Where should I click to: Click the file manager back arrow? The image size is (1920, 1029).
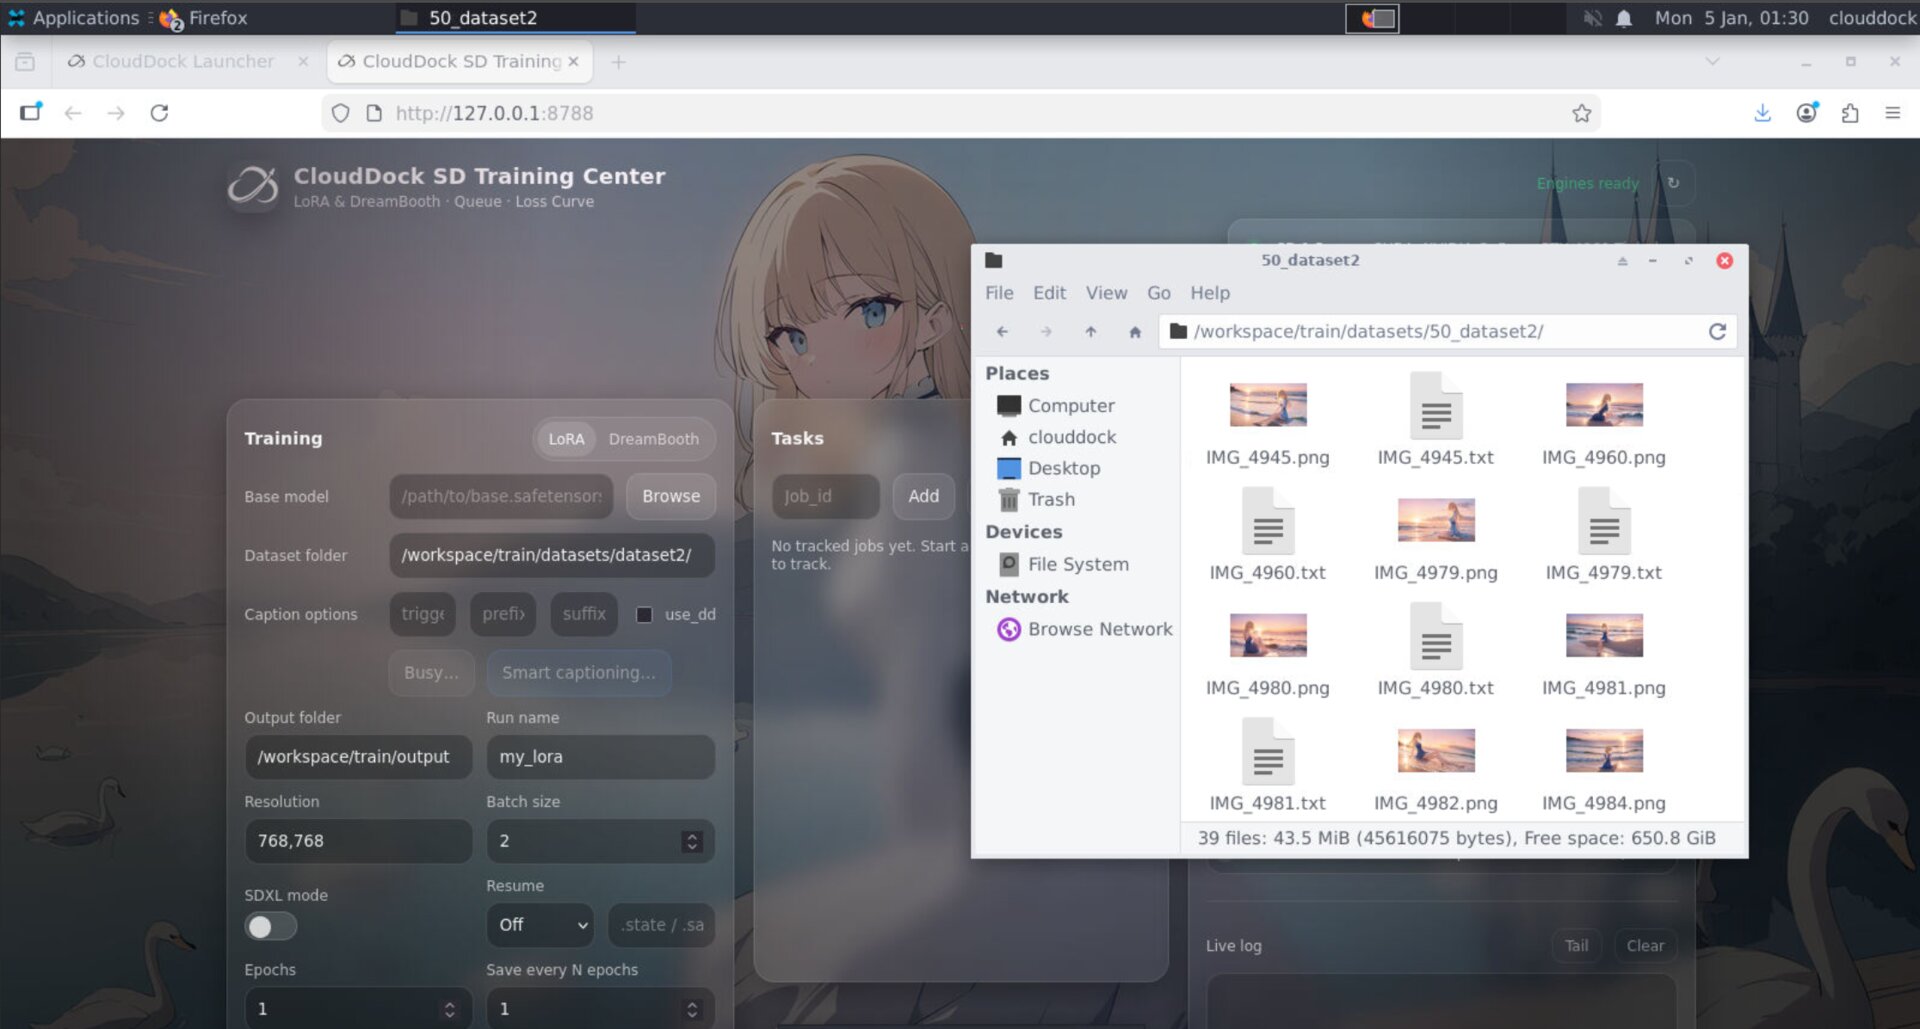(1002, 332)
